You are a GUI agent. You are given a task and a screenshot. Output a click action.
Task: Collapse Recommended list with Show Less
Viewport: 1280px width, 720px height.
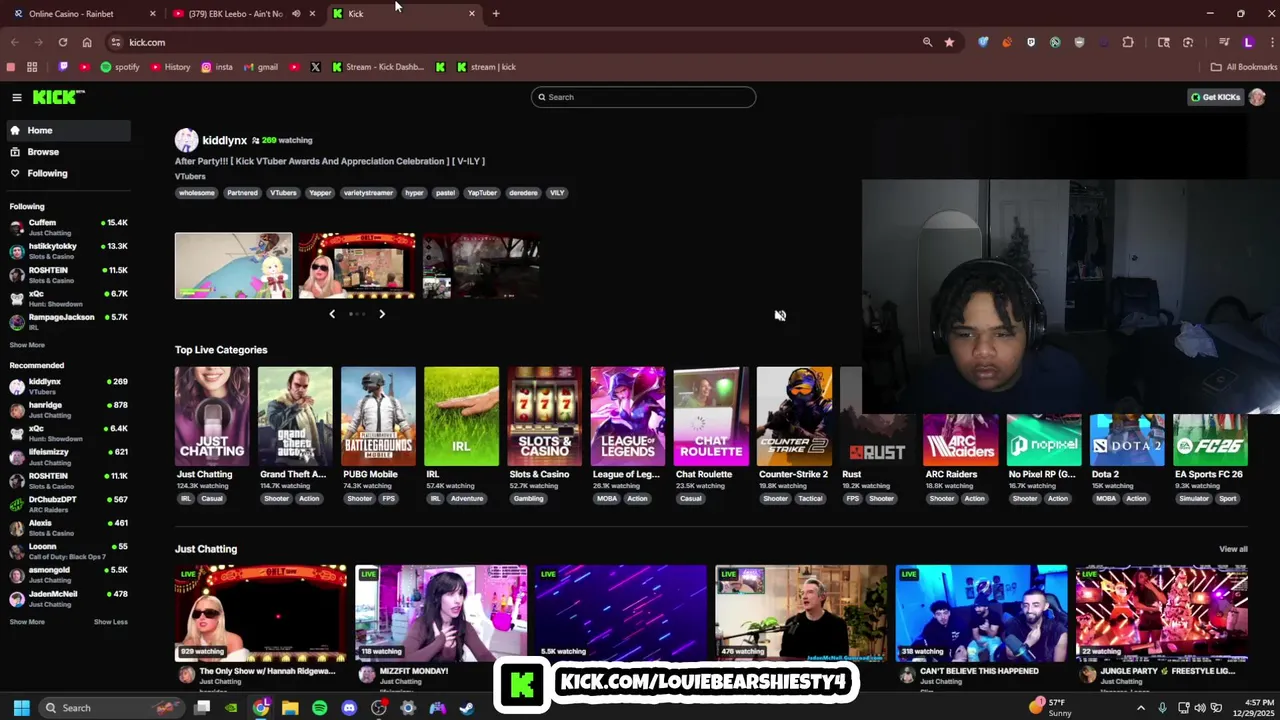click(111, 622)
